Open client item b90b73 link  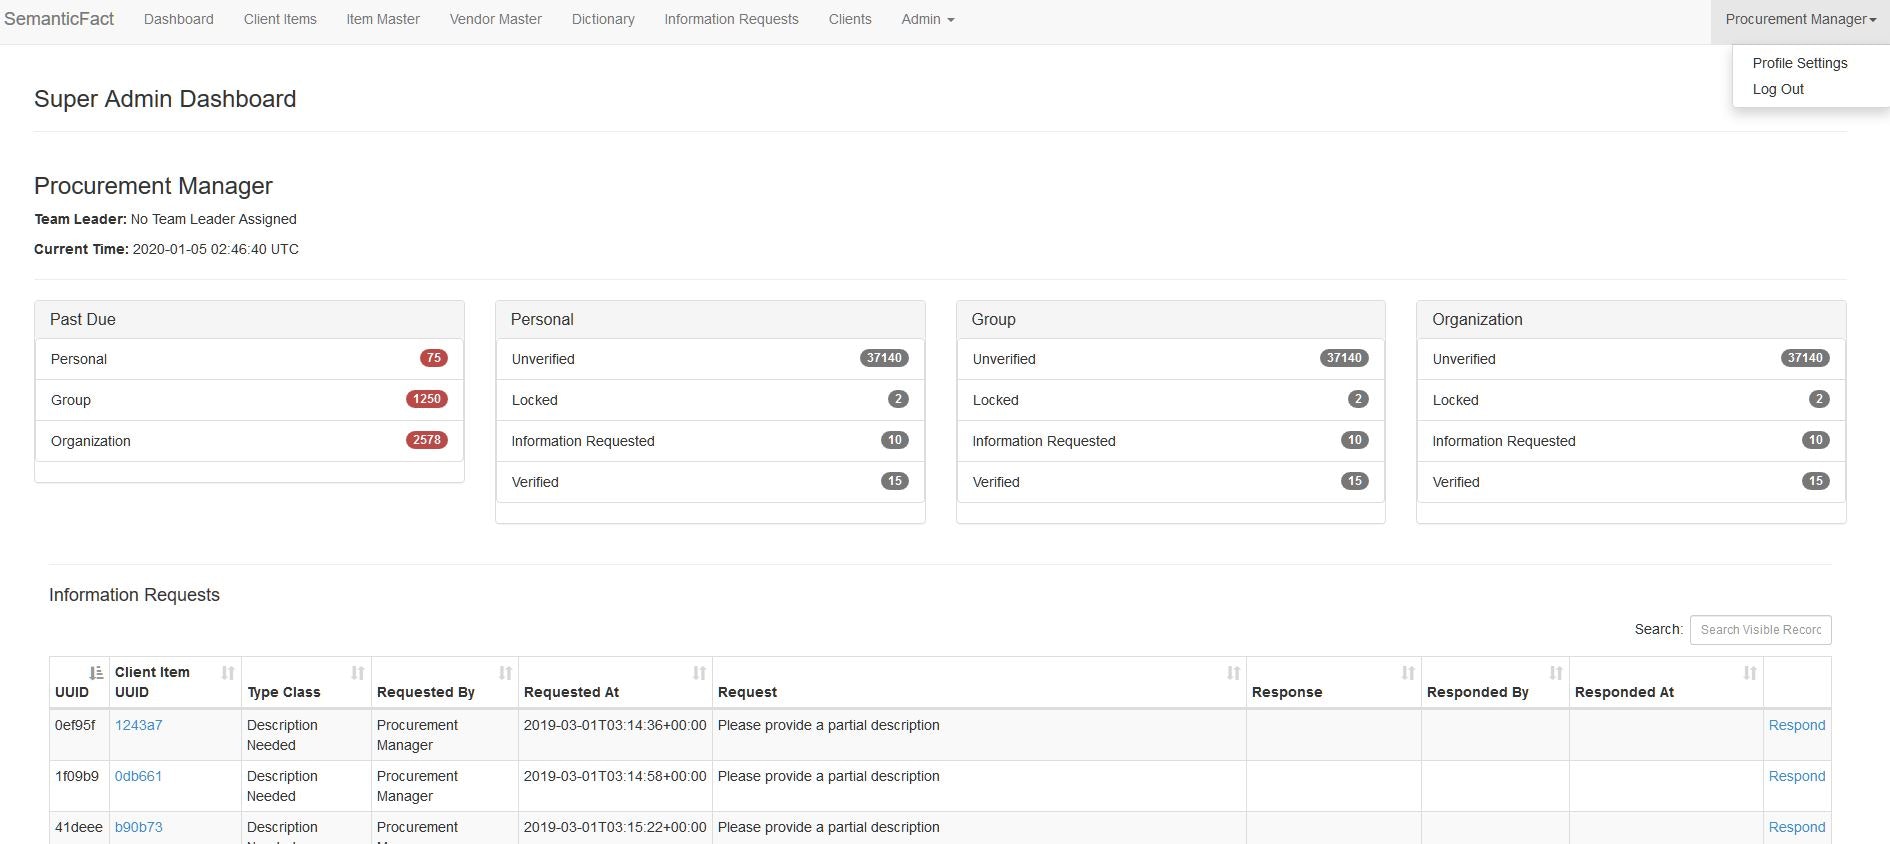tap(138, 827)
